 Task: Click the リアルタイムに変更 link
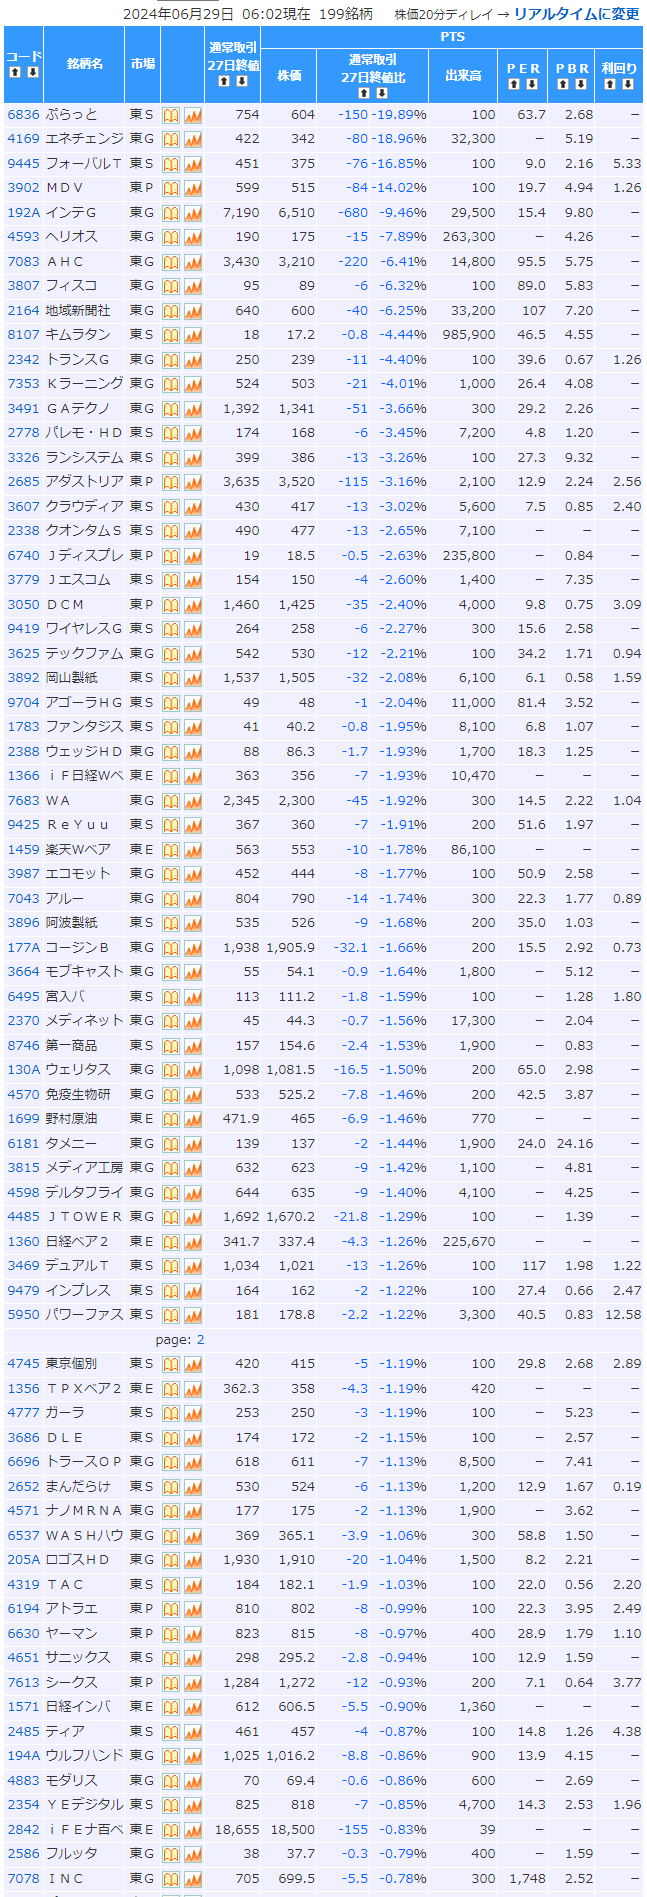[x=576, y=14]
